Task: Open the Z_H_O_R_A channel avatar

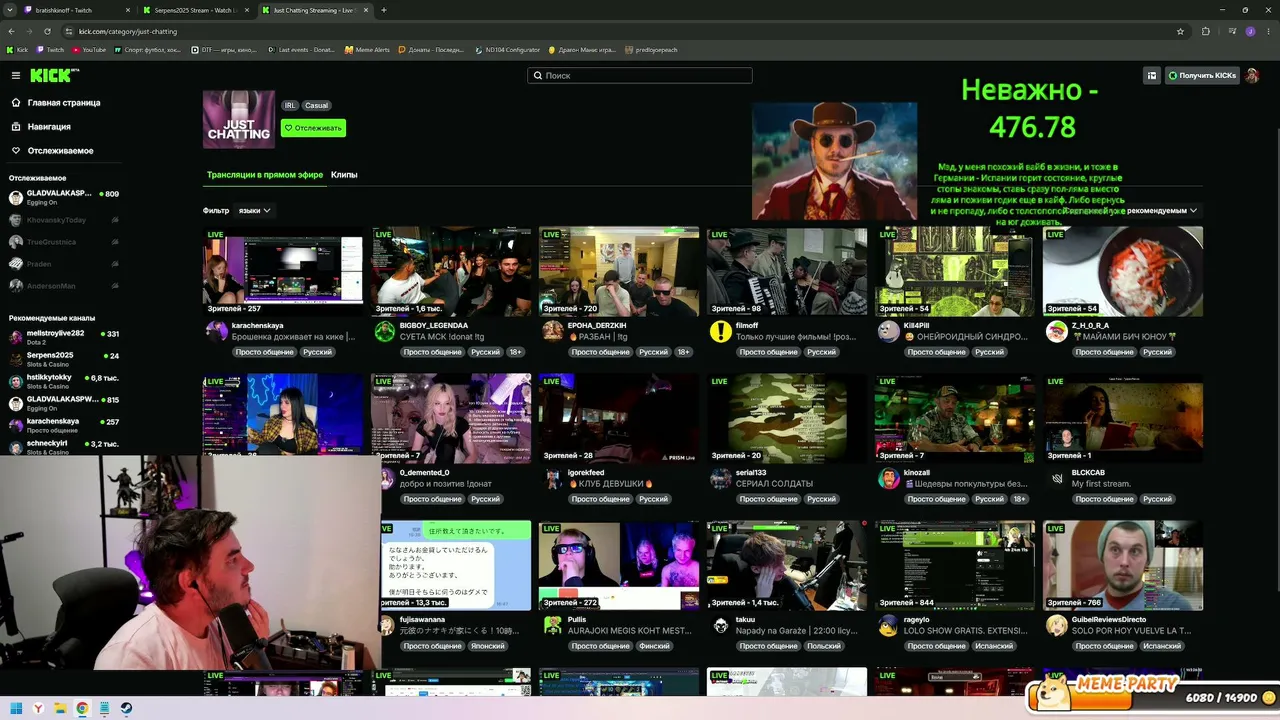Action: pyautogui.click(x=1056, y=332)
